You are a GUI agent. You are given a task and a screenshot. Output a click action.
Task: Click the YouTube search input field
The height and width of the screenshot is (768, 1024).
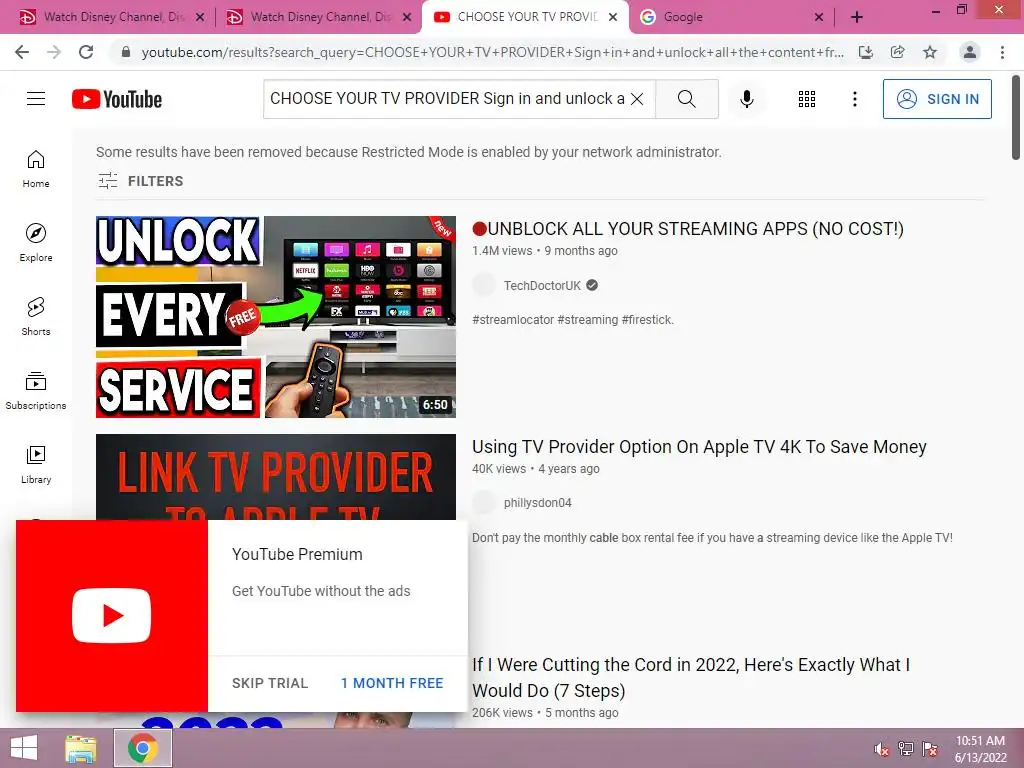[447, 99]
